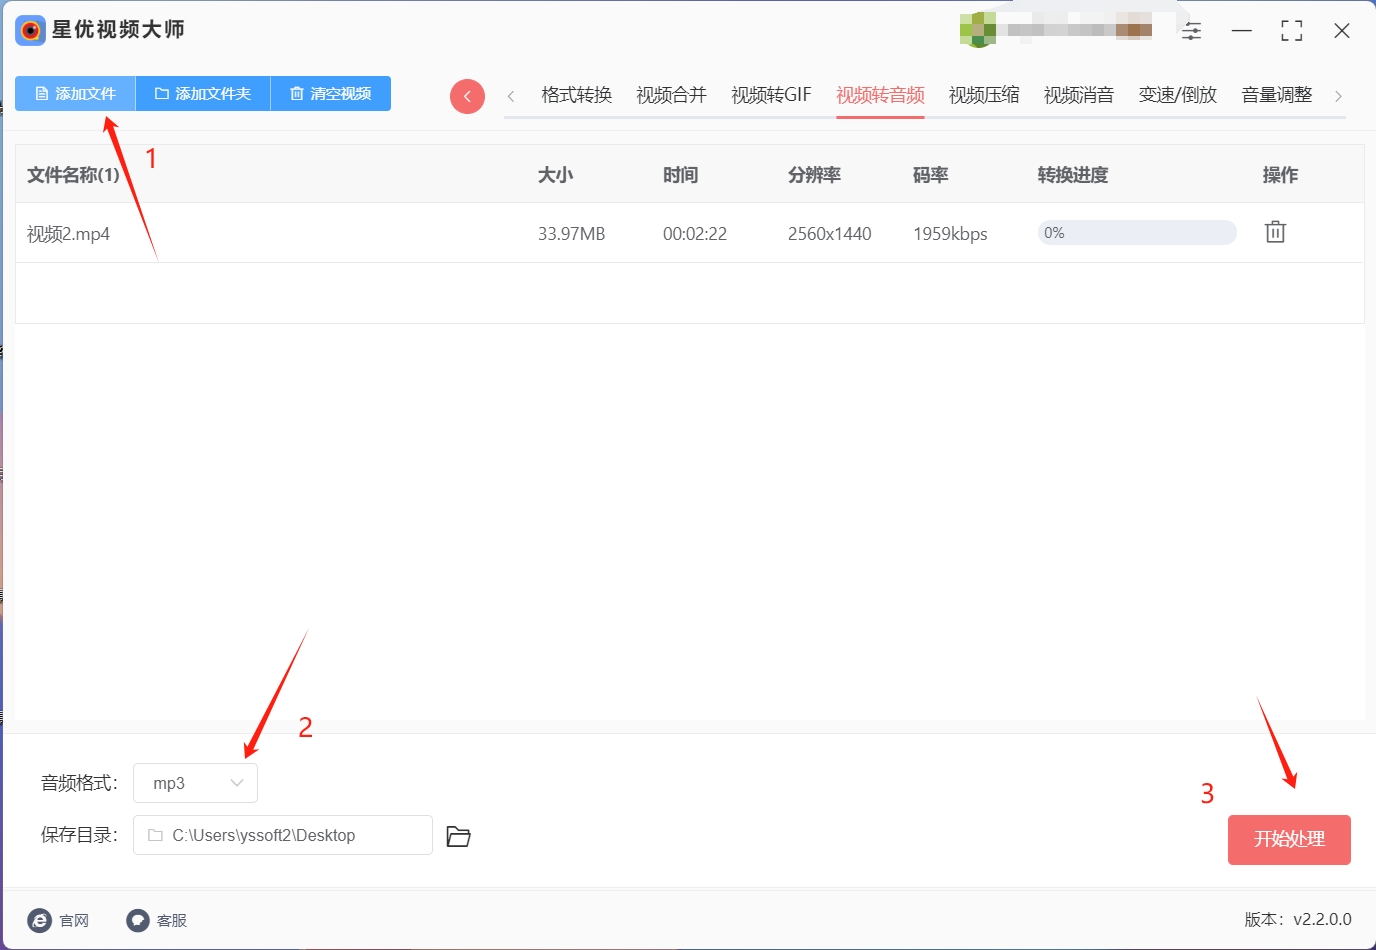Show more tabs with the right chevron

[1338, 96]
